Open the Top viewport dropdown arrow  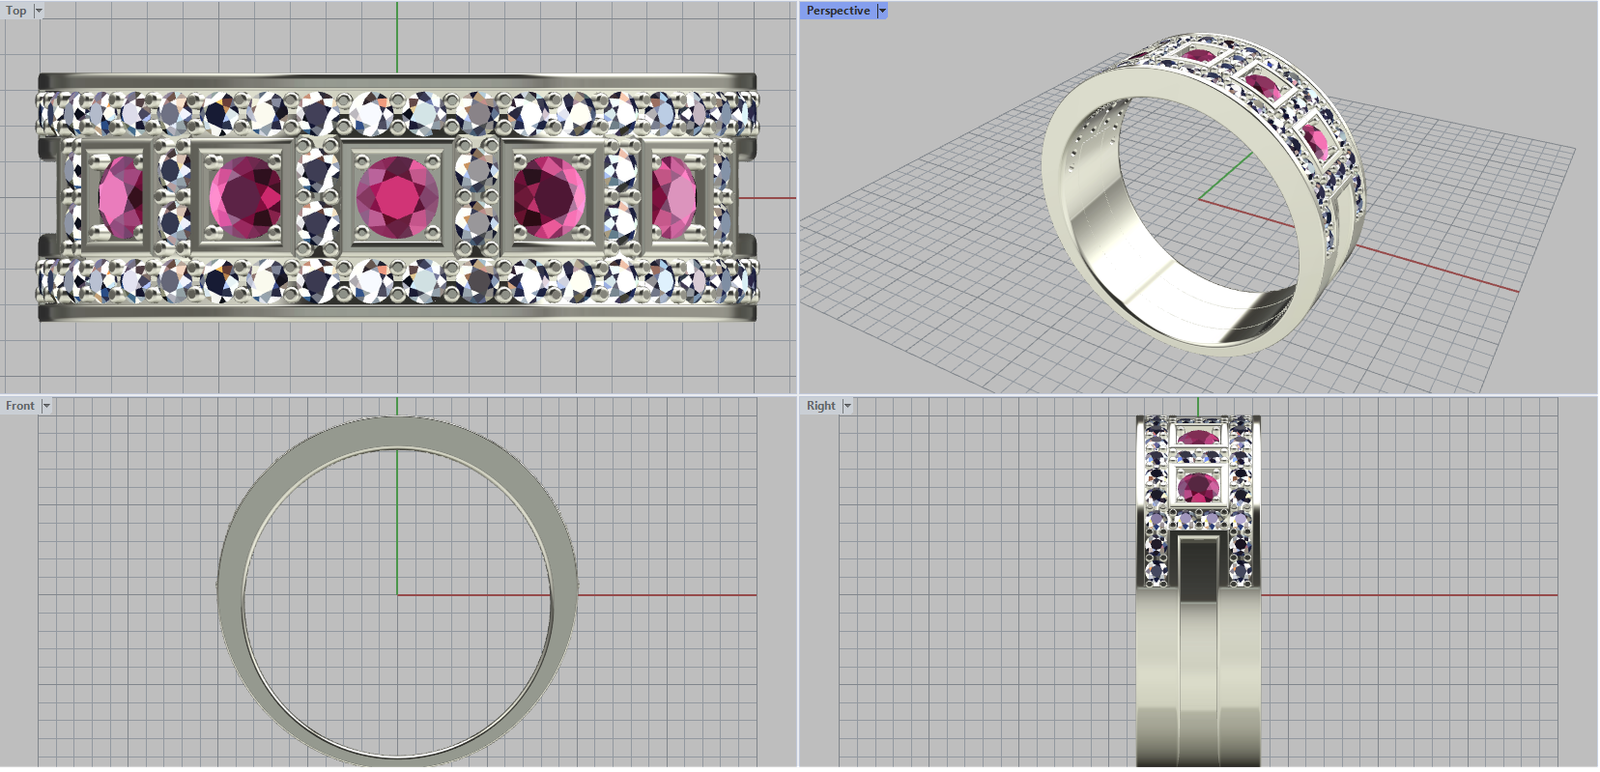[39, 11]
